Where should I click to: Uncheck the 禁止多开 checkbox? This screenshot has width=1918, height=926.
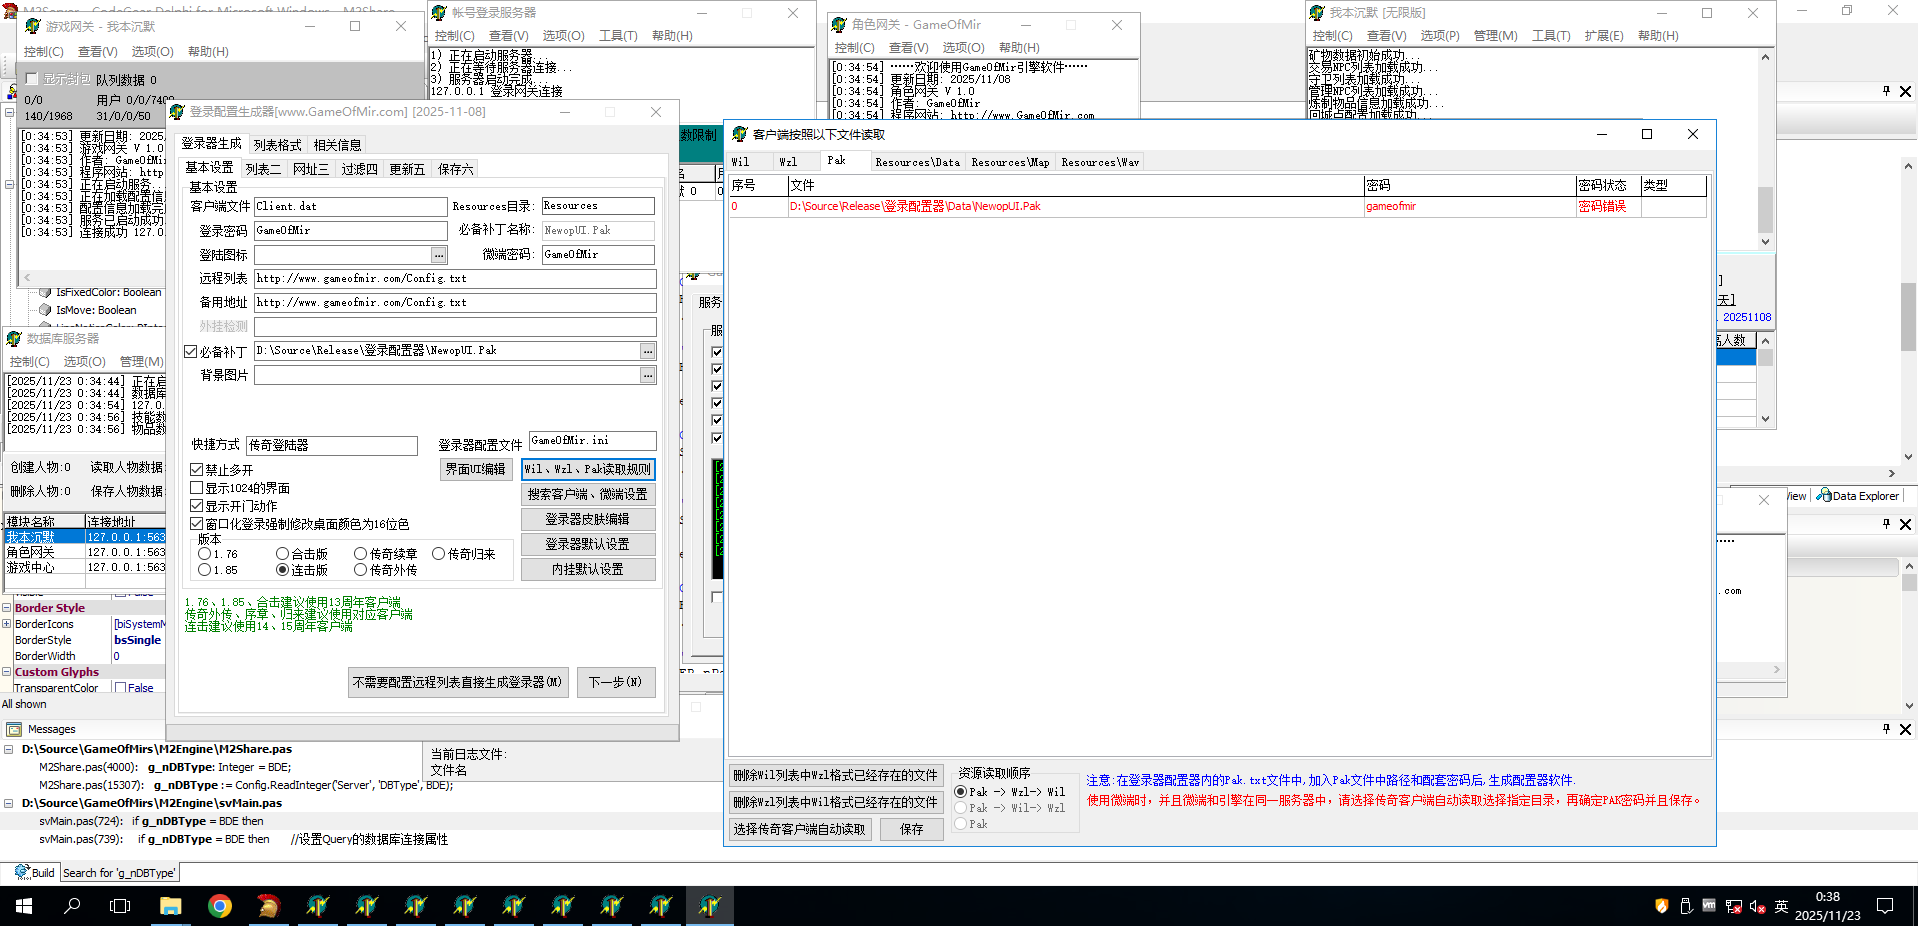[197, 470]
